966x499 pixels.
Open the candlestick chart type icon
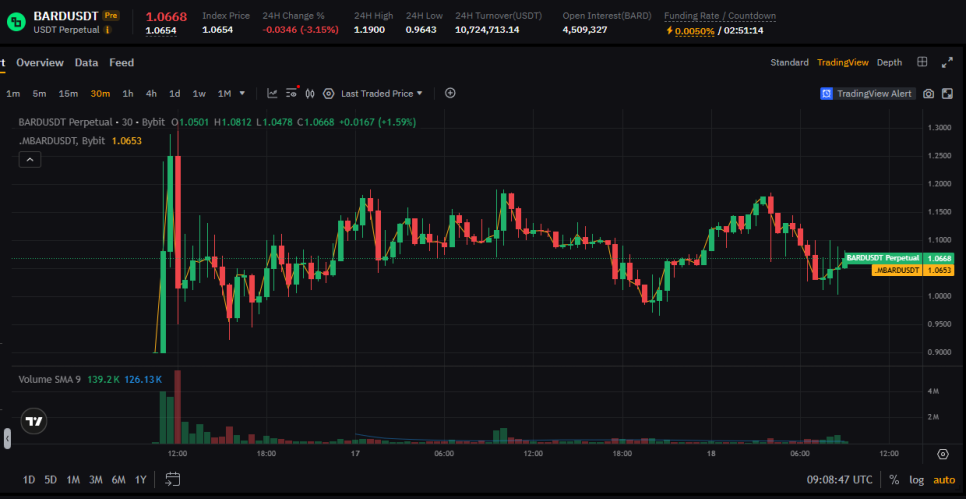pyautogui.click(x=310, y=94)
